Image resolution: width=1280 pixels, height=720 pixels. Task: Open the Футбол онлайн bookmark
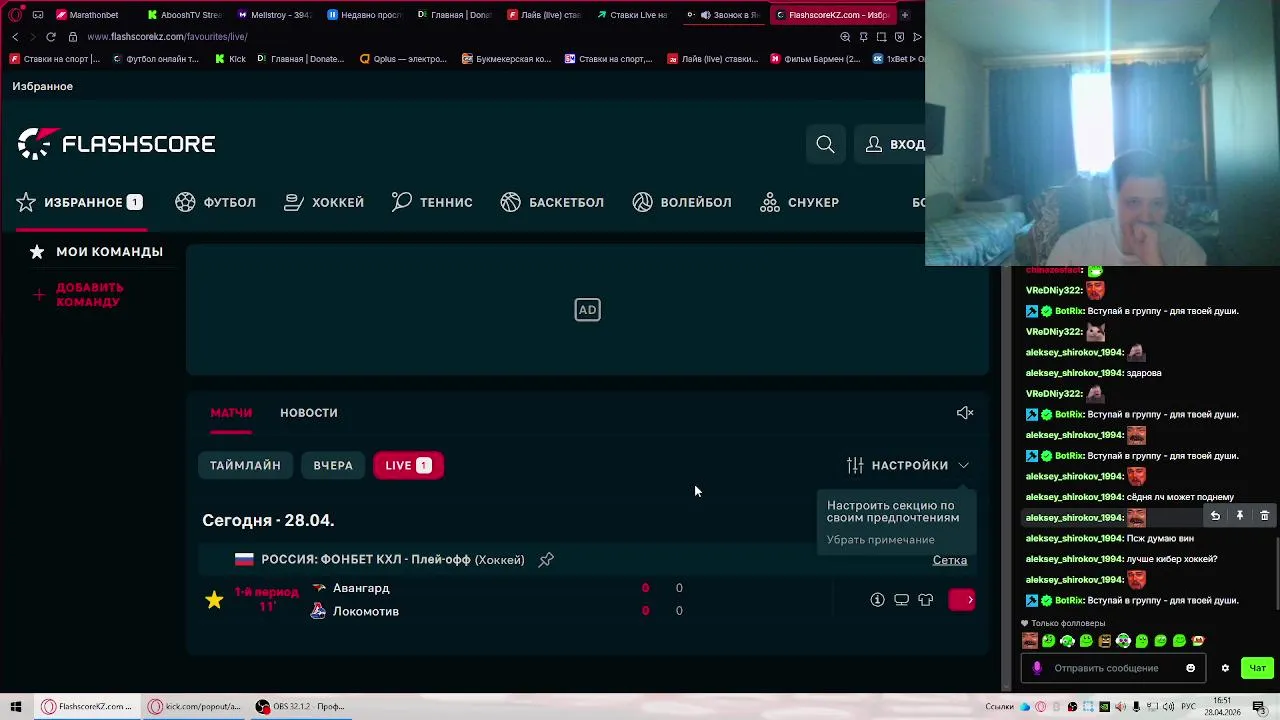click(x=155, y=59)
